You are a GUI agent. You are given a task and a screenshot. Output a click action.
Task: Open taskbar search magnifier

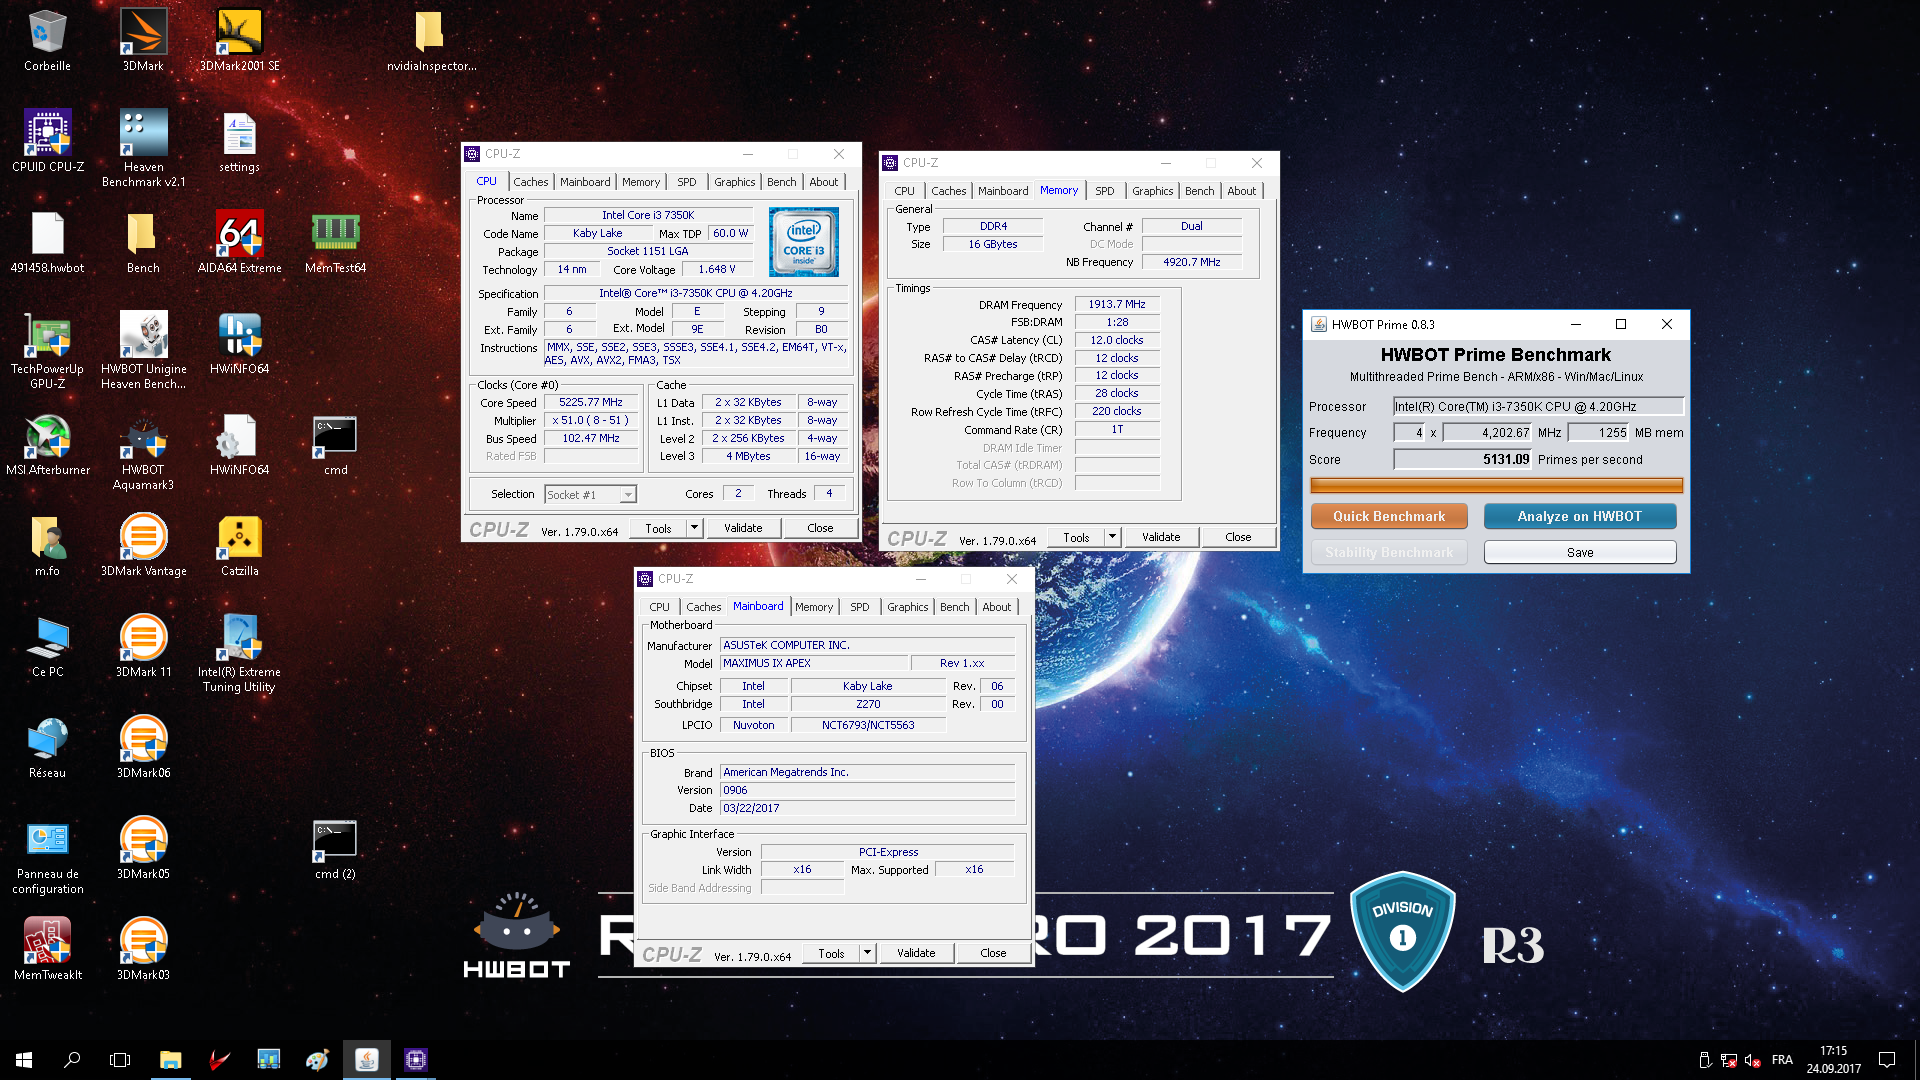click(72, 1060)
